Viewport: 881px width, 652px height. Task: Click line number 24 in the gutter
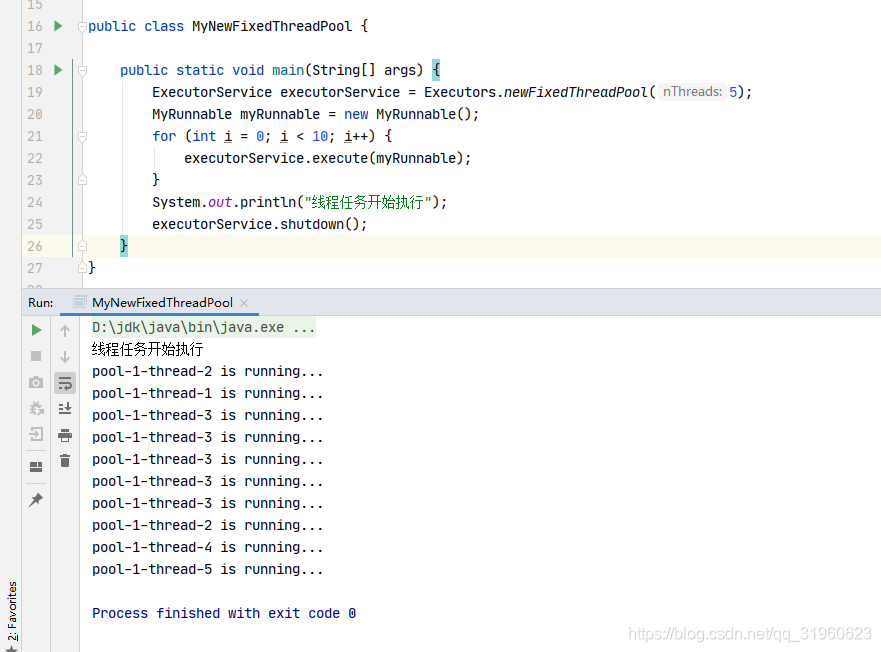pos(35,202)
